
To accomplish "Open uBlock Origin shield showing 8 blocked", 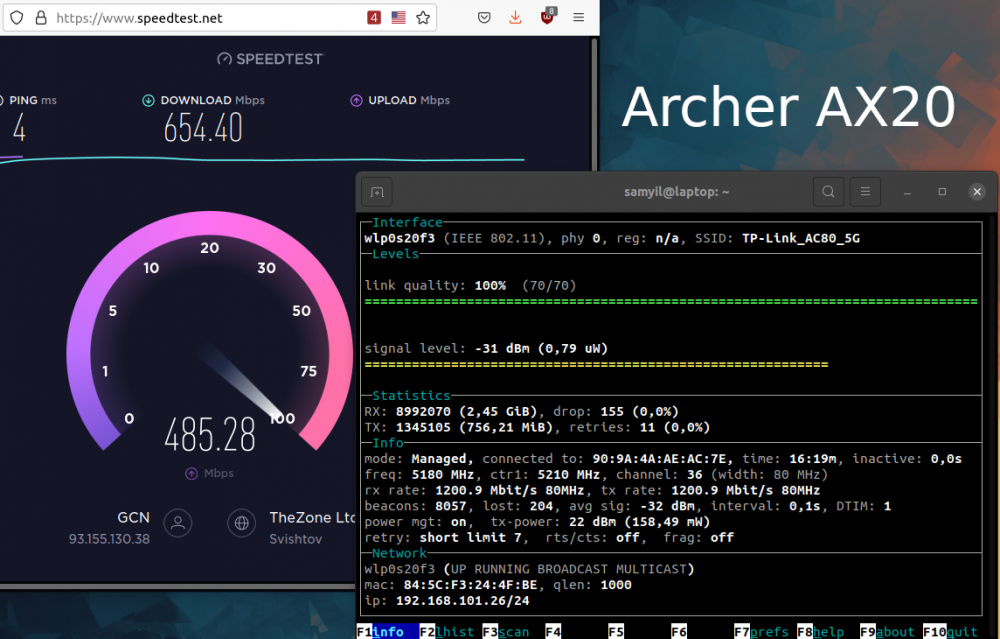I will pyautogui.click(x=546, y=18).
